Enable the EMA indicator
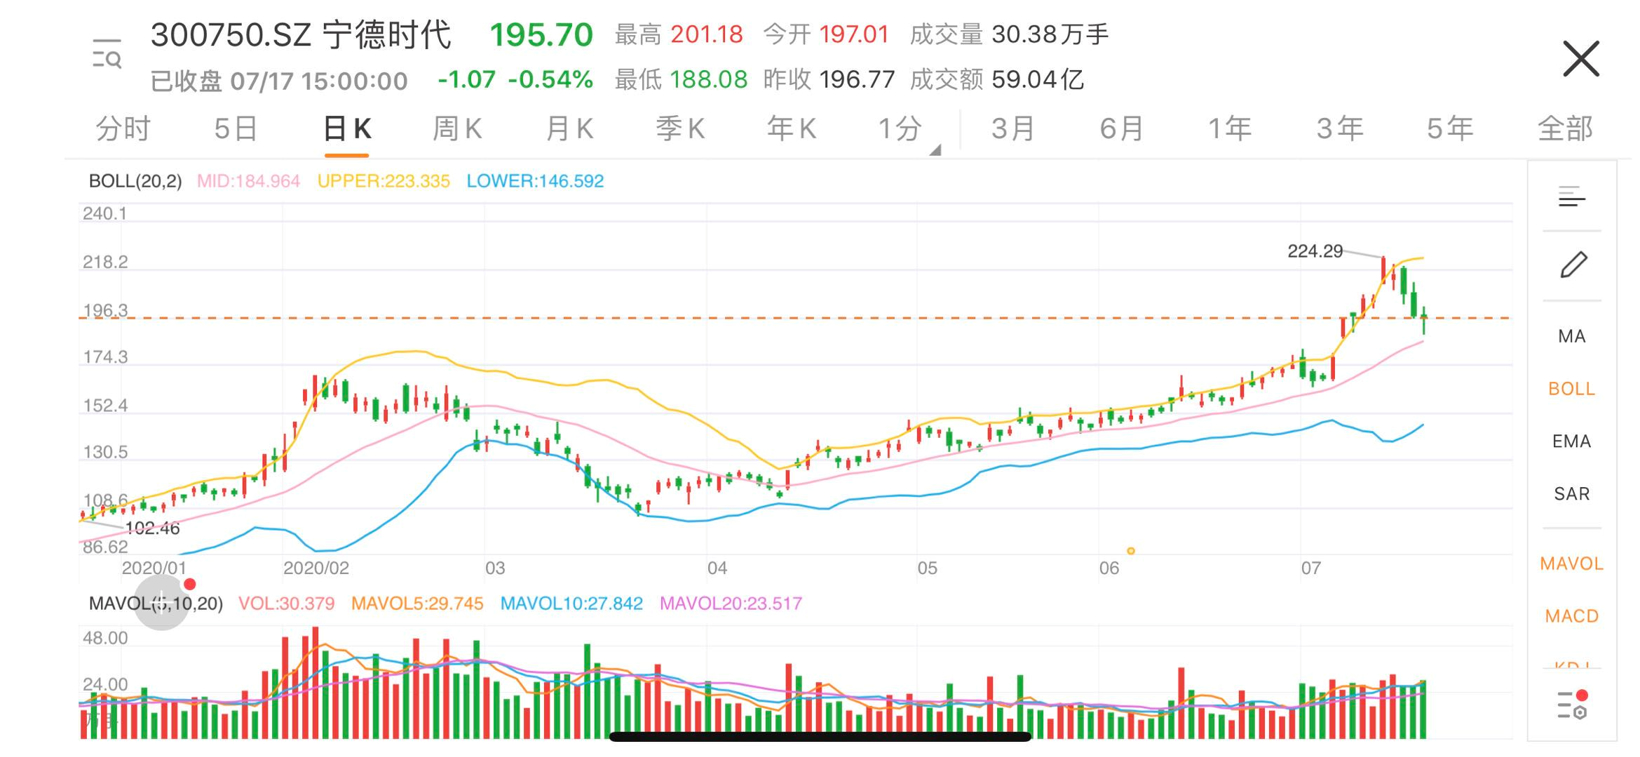Viewport: 1640px width, 757px height. [1572, 441]
